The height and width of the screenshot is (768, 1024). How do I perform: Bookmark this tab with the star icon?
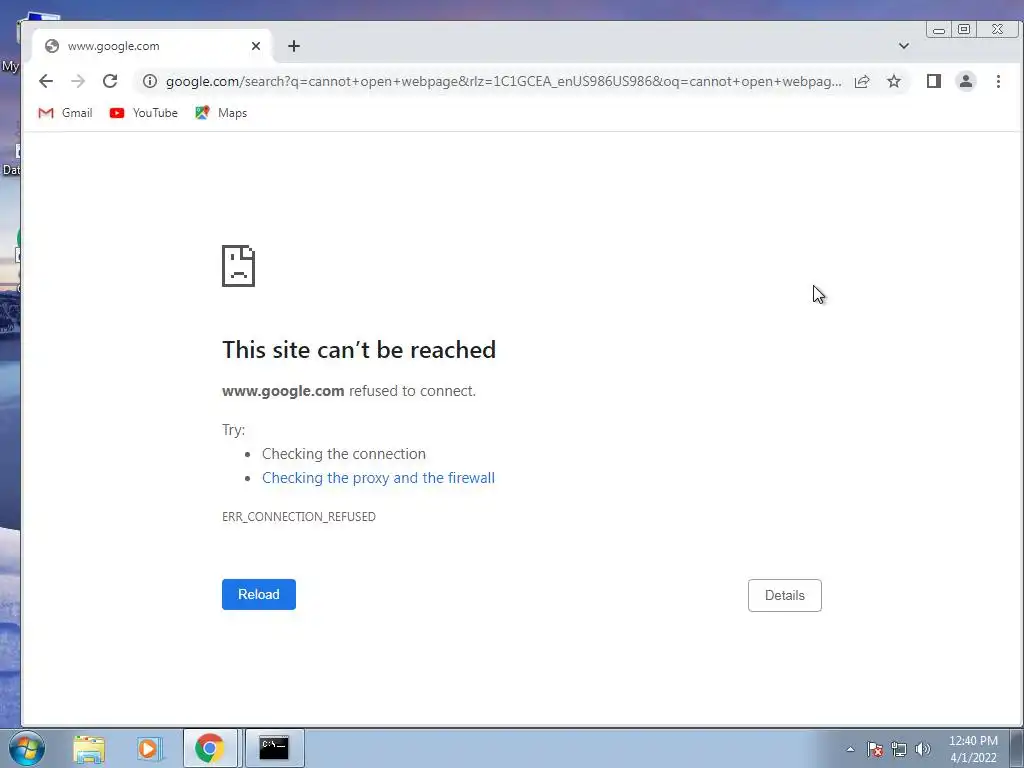[x=894, y=81]
